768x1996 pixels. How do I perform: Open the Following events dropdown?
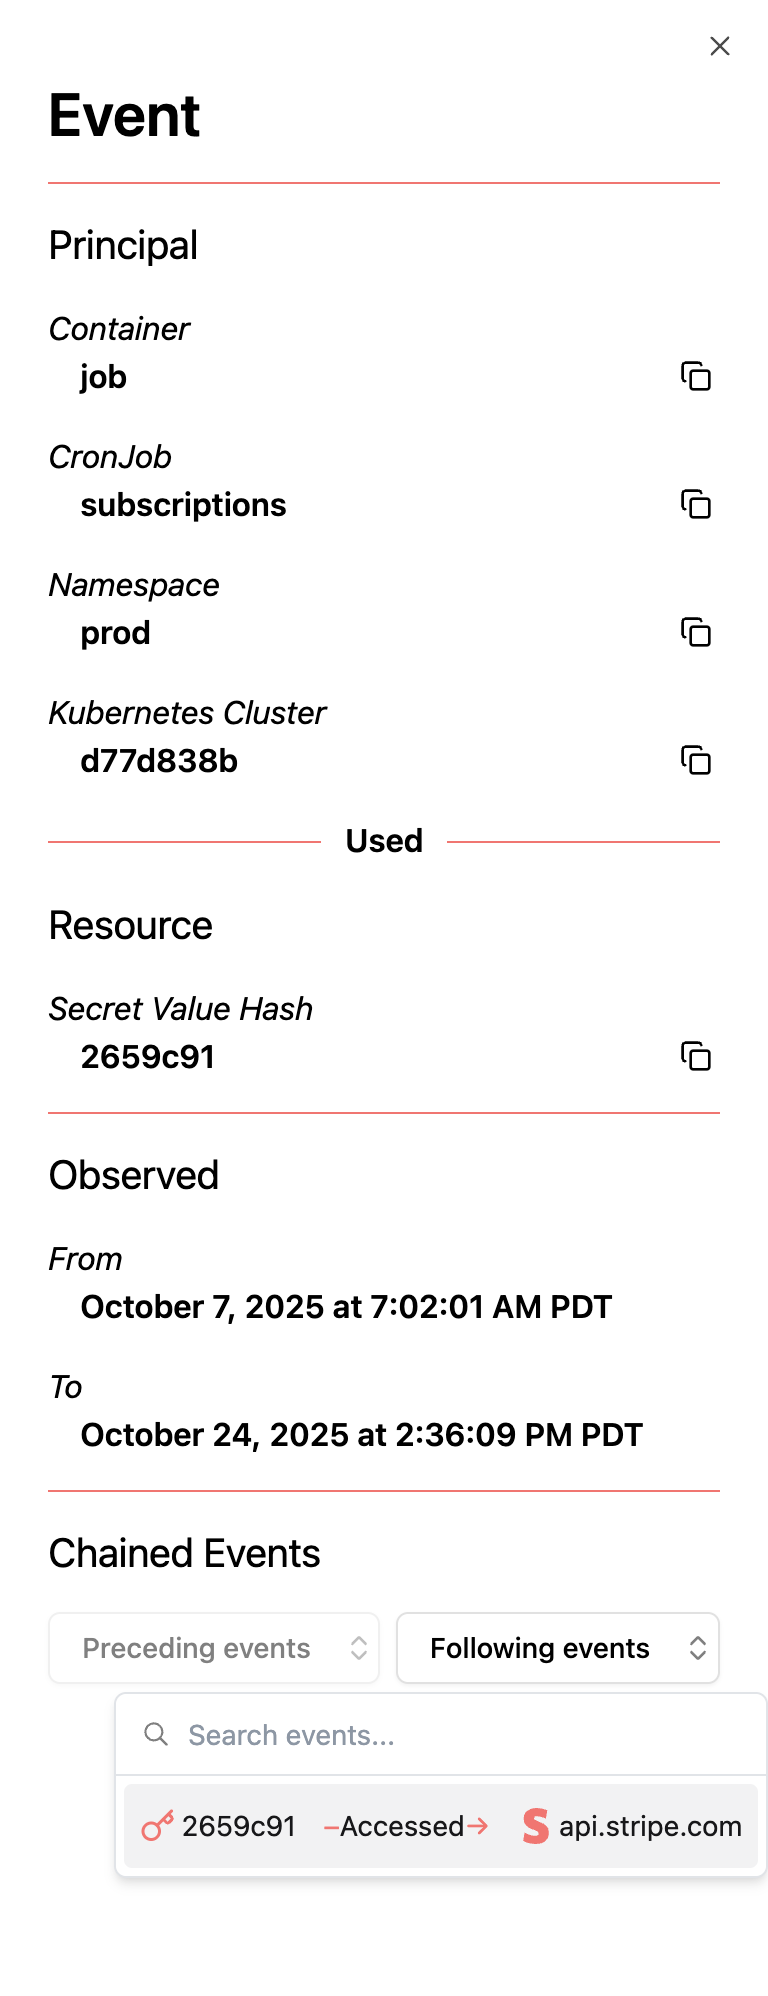[557, 1648]
